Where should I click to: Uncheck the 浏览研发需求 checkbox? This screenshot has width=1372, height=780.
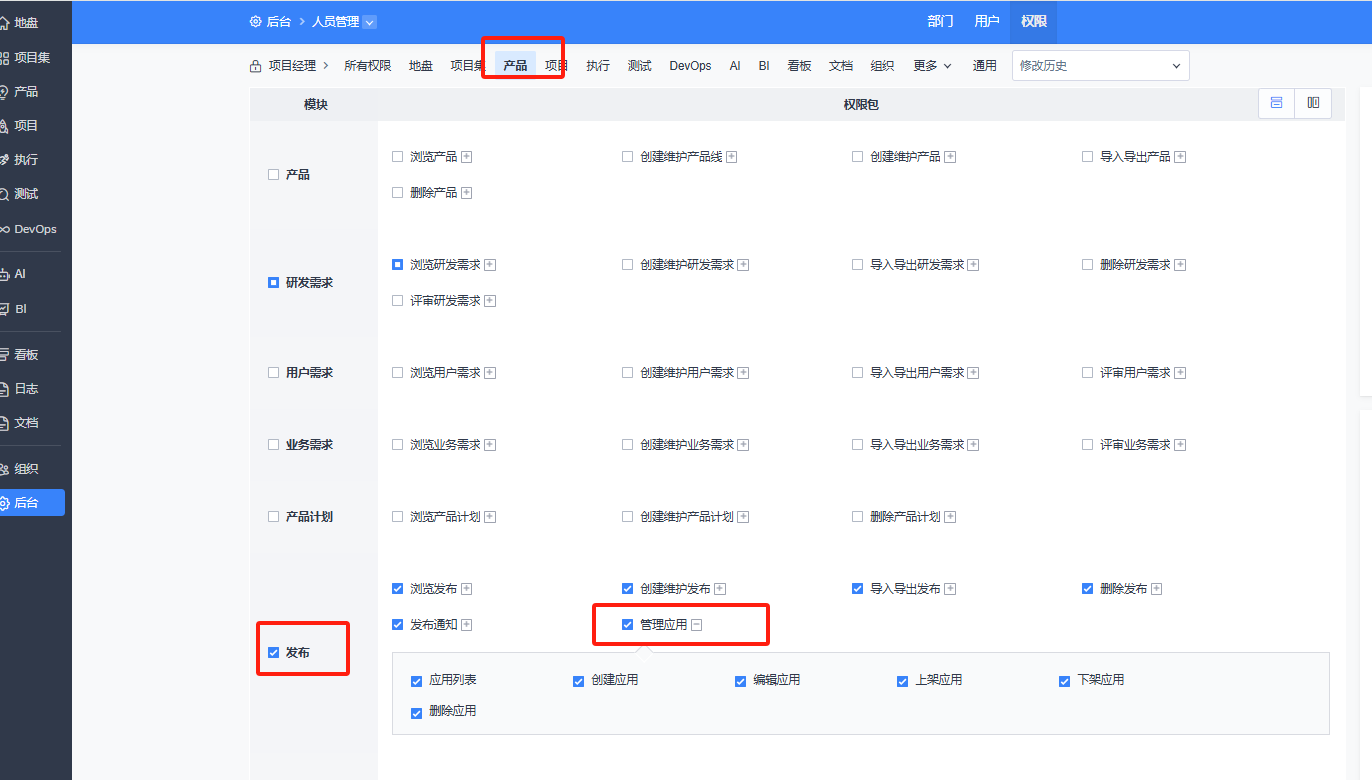point(397,265)
